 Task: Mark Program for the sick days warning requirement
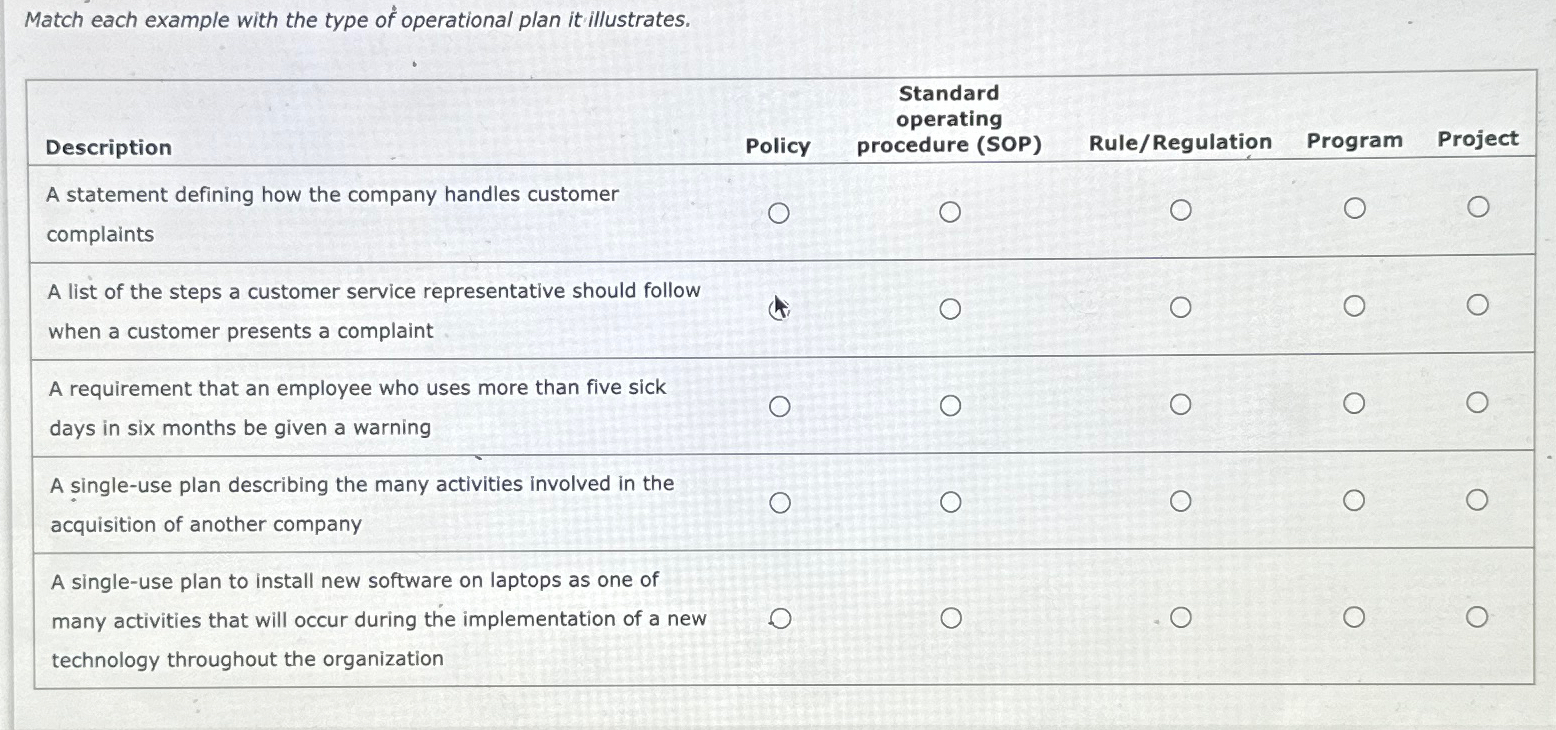click(x=1356, y=401)
